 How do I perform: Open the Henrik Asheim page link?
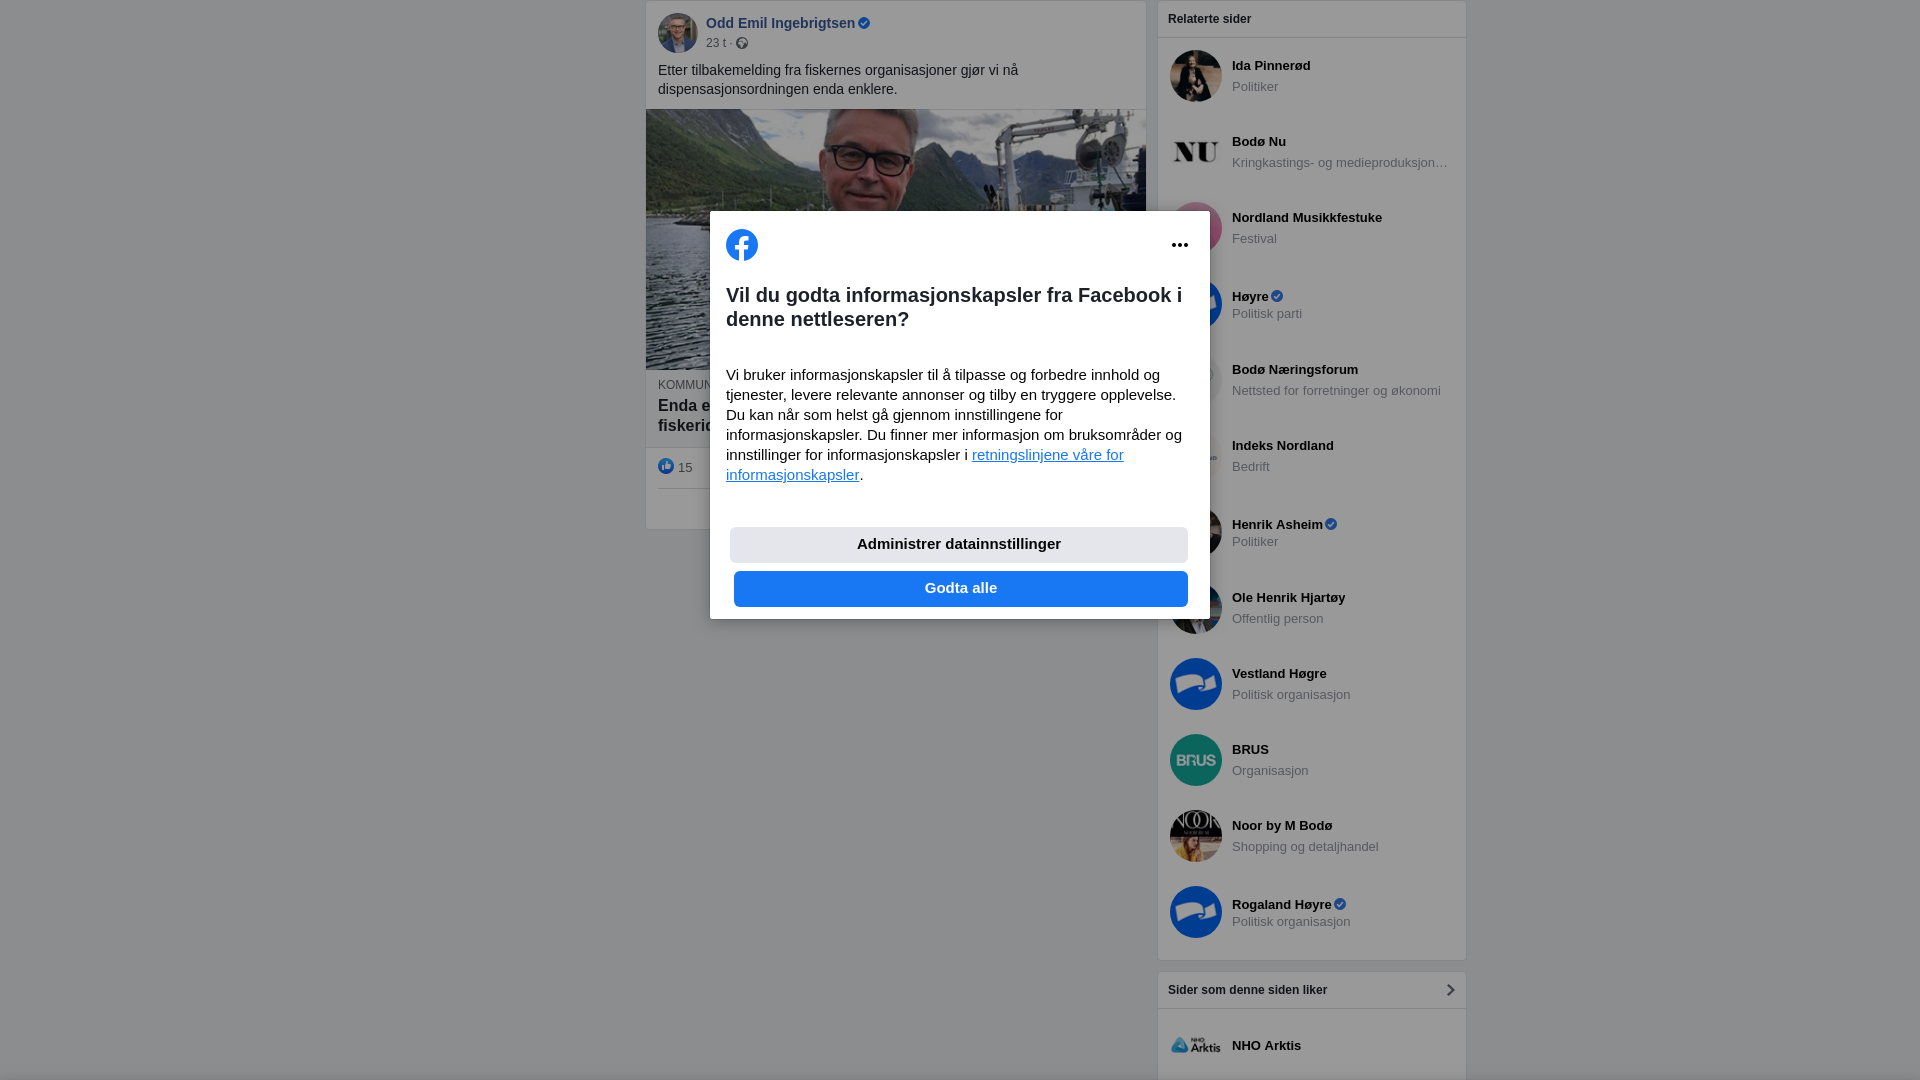[1277, 525]
